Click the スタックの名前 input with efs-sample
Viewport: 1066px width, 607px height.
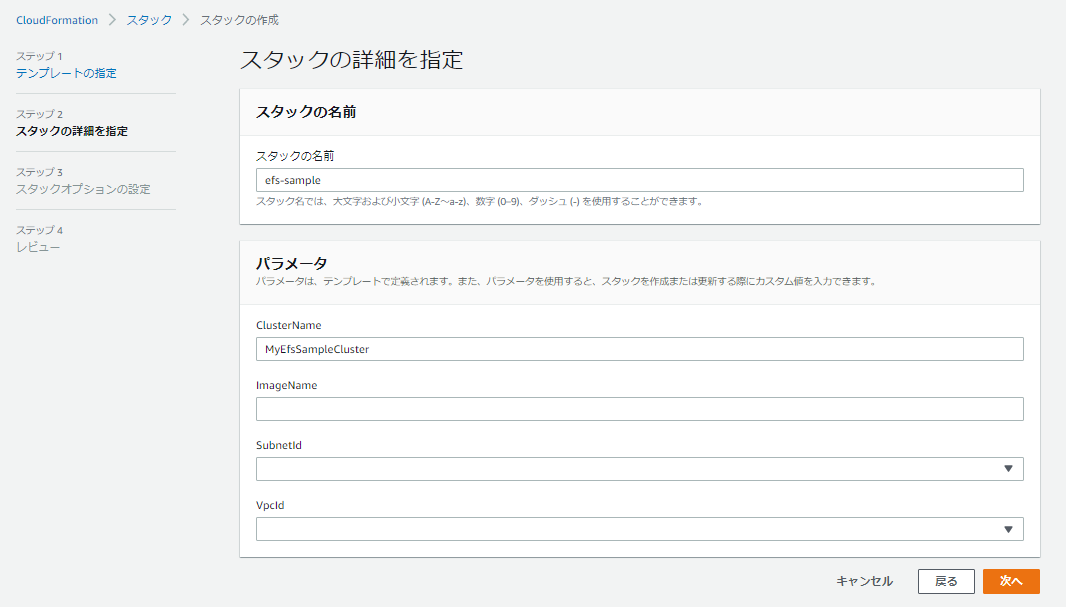640,180
